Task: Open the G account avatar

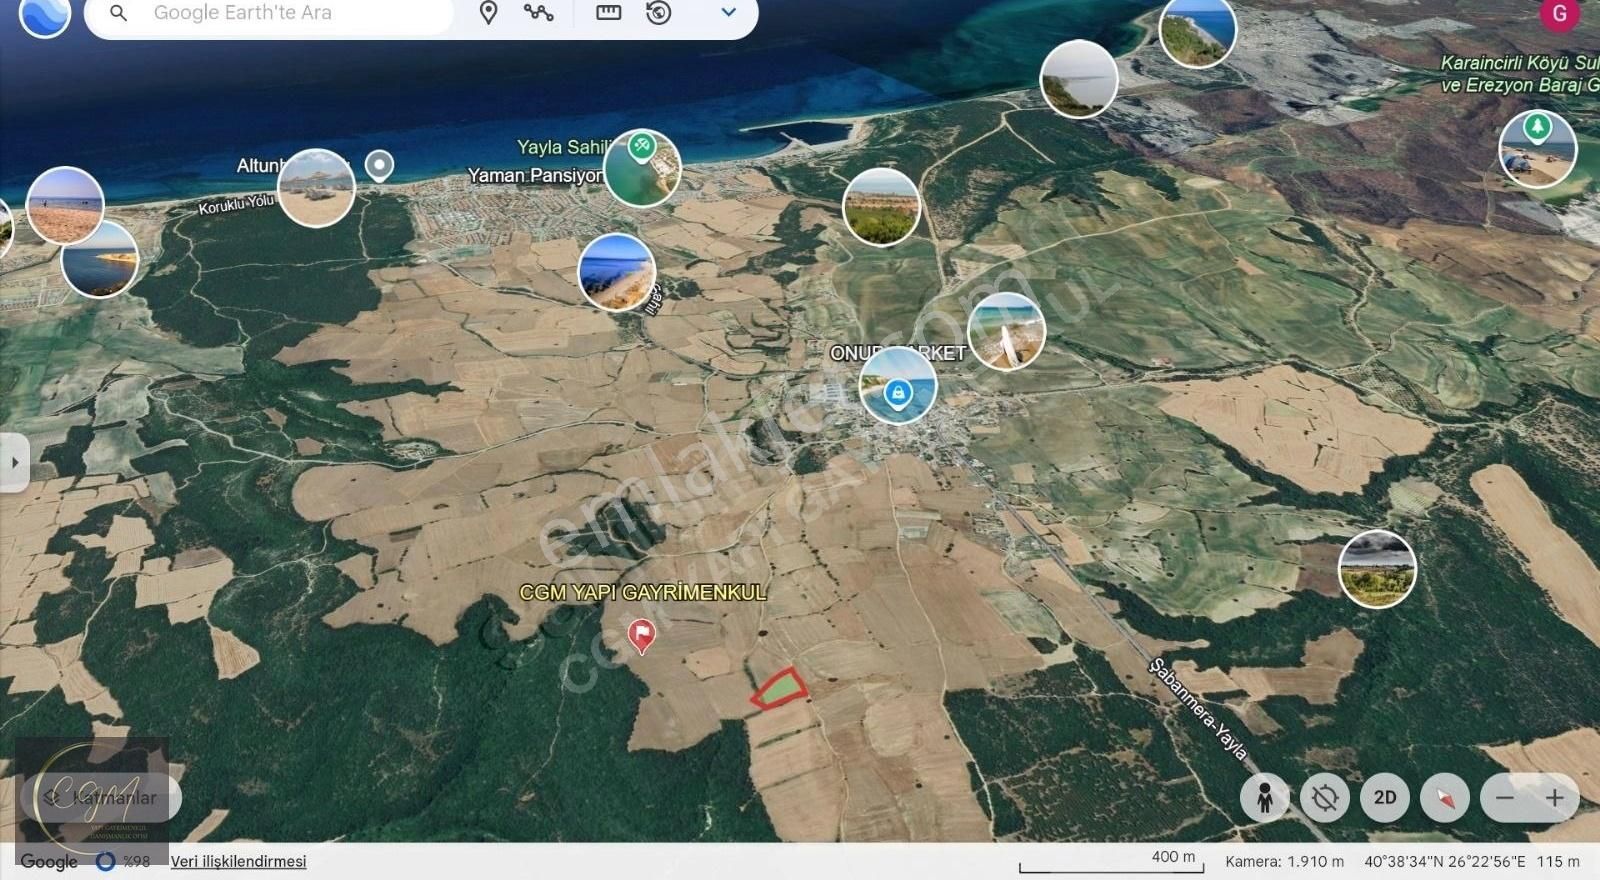Action: [1559, 14]
